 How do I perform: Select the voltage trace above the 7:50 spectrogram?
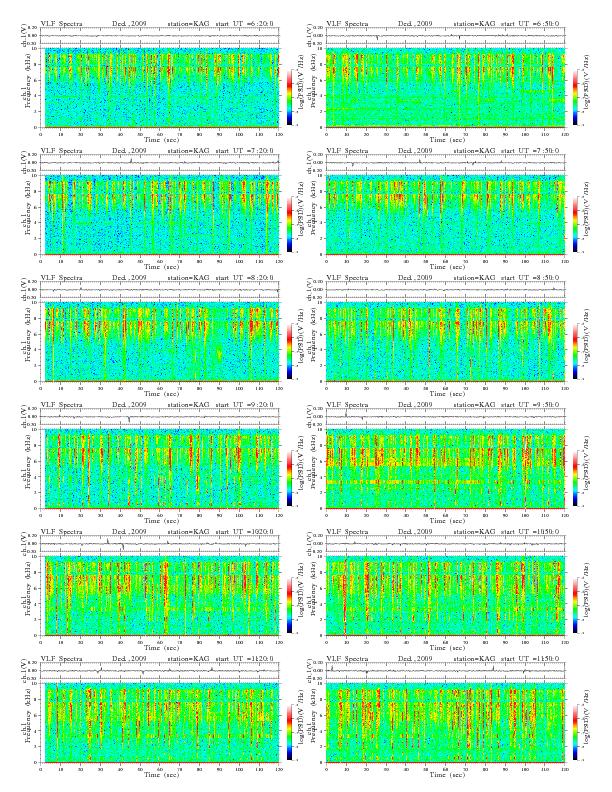[445, 163]
